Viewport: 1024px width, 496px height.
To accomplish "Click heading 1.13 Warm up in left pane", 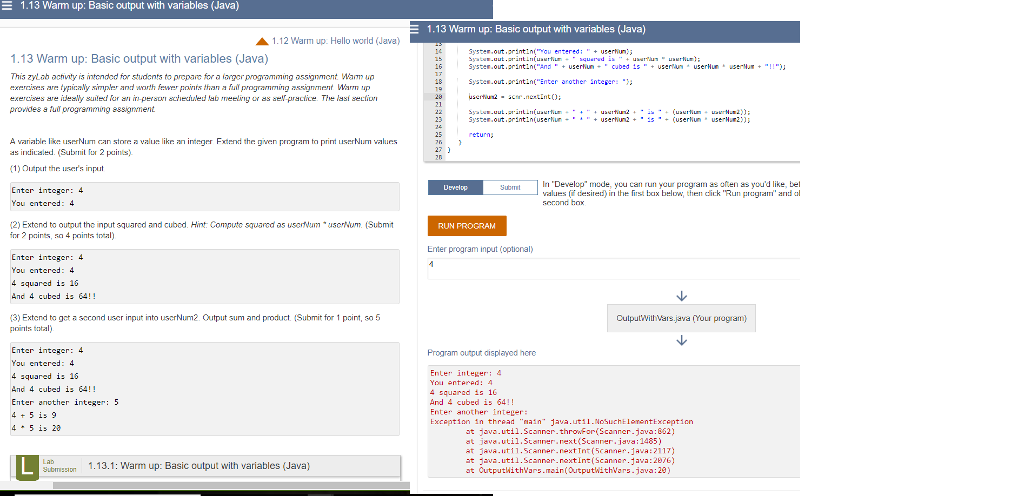I will pos(140,59).
